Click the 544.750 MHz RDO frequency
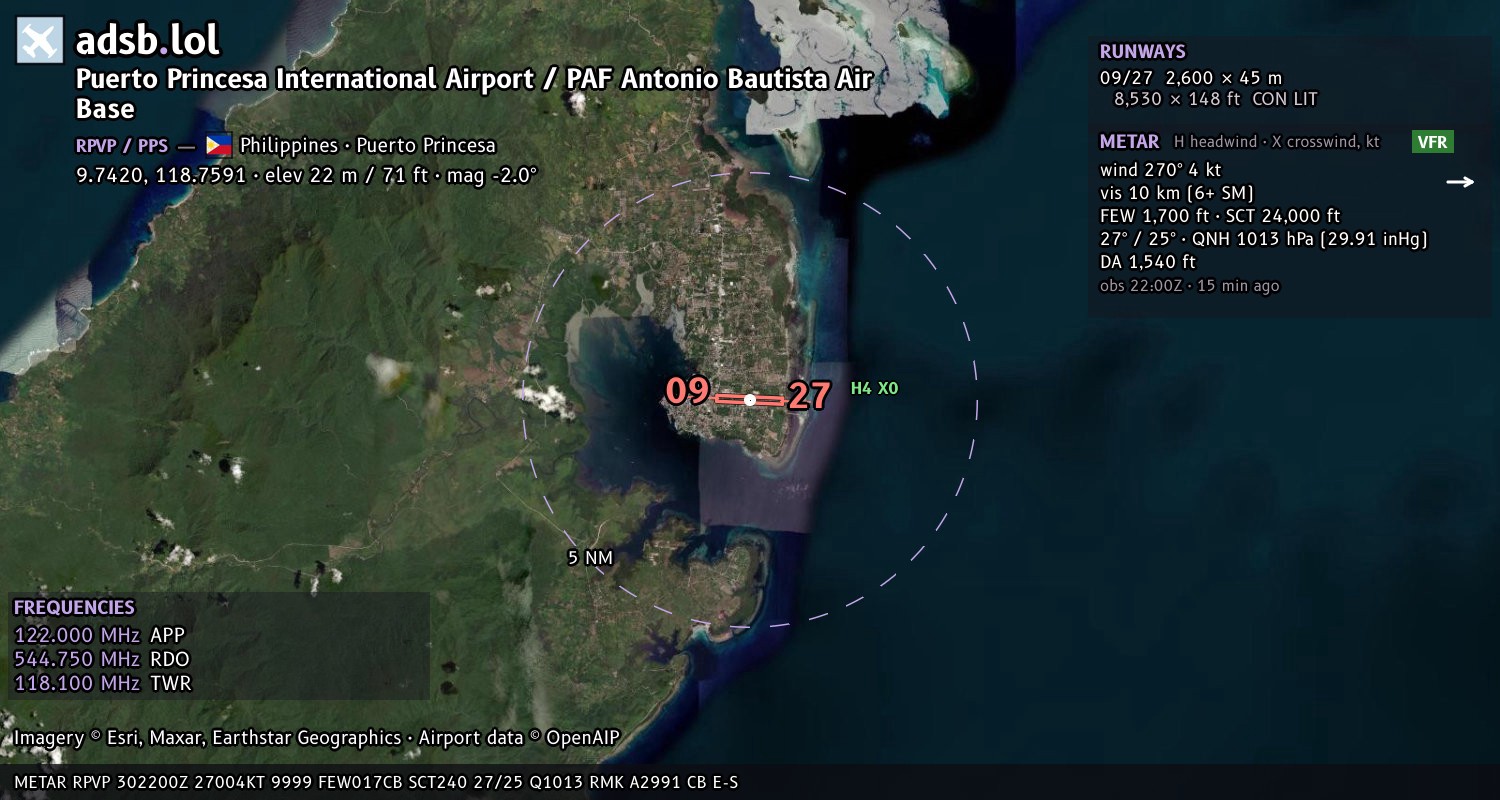 tap(101, 659)
